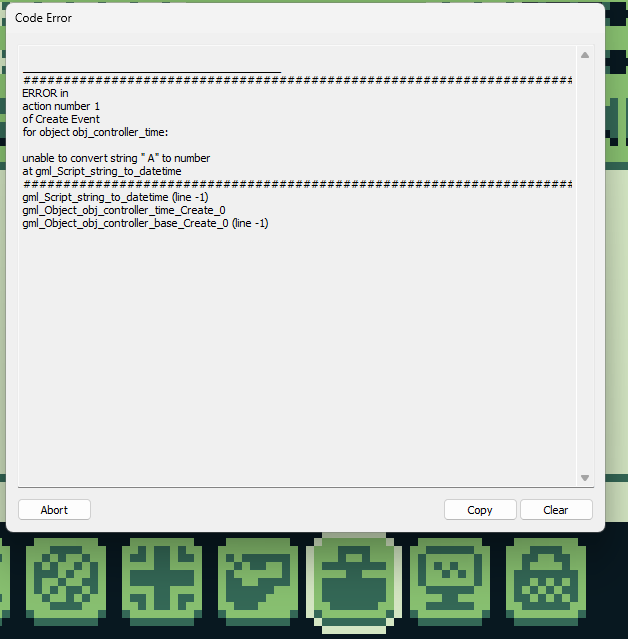Clear the error log with Clear button

tap(556, 509)
